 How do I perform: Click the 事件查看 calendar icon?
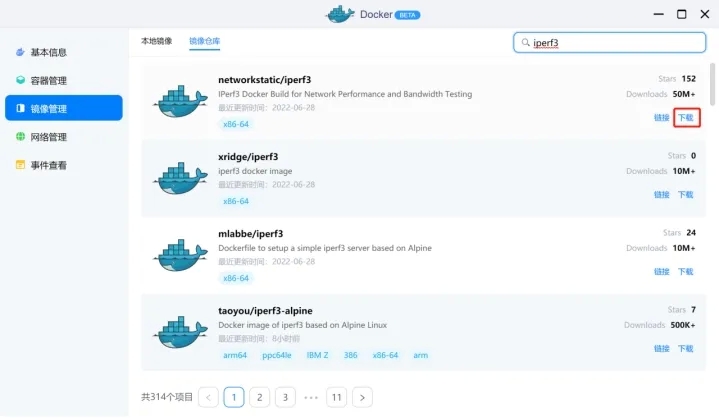20,165
